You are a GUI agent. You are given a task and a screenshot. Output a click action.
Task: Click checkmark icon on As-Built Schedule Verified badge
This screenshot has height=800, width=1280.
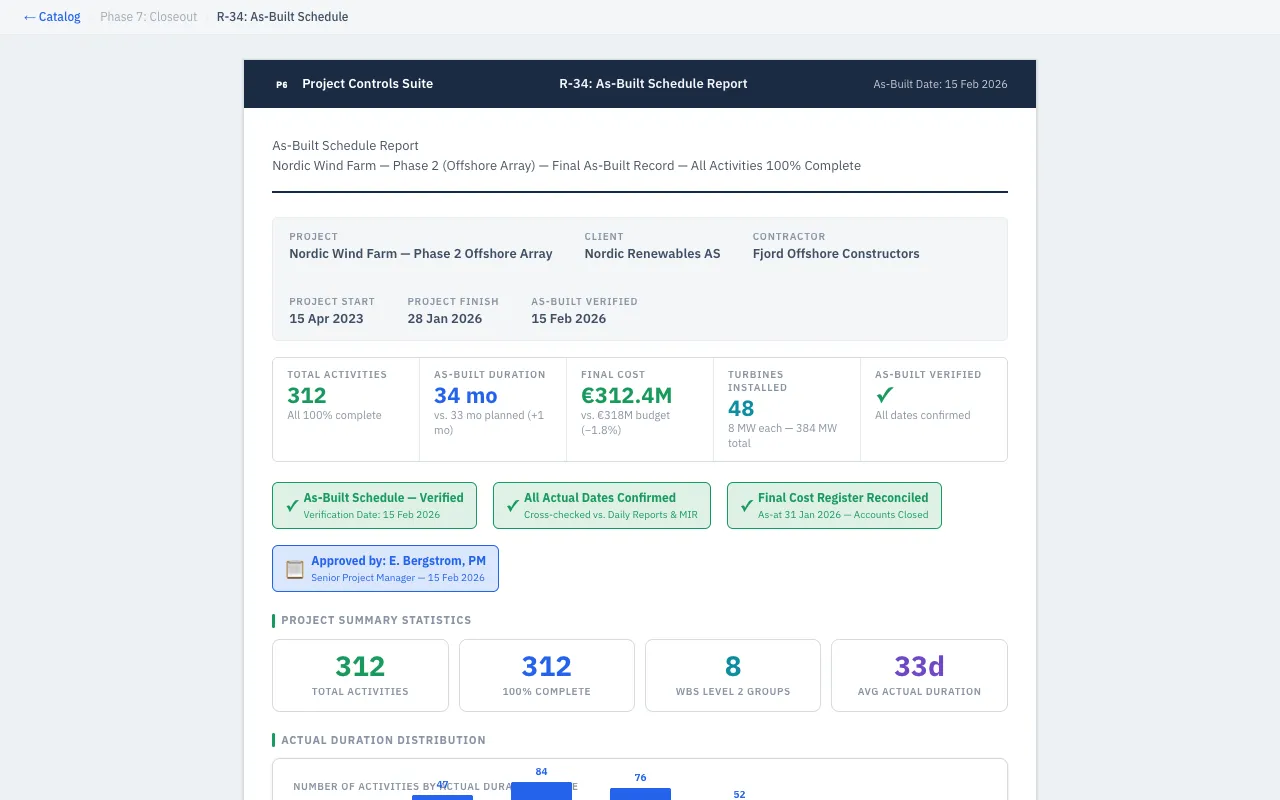click(x=292, y=506)
